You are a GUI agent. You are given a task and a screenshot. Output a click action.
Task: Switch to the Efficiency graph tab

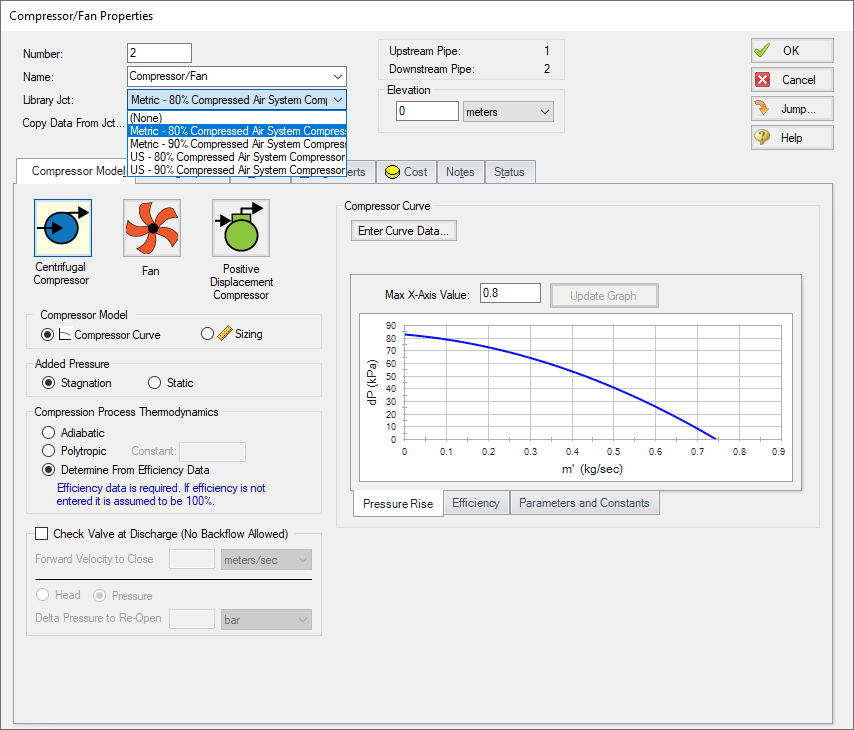pyautogui.click(x=475, y=503)
